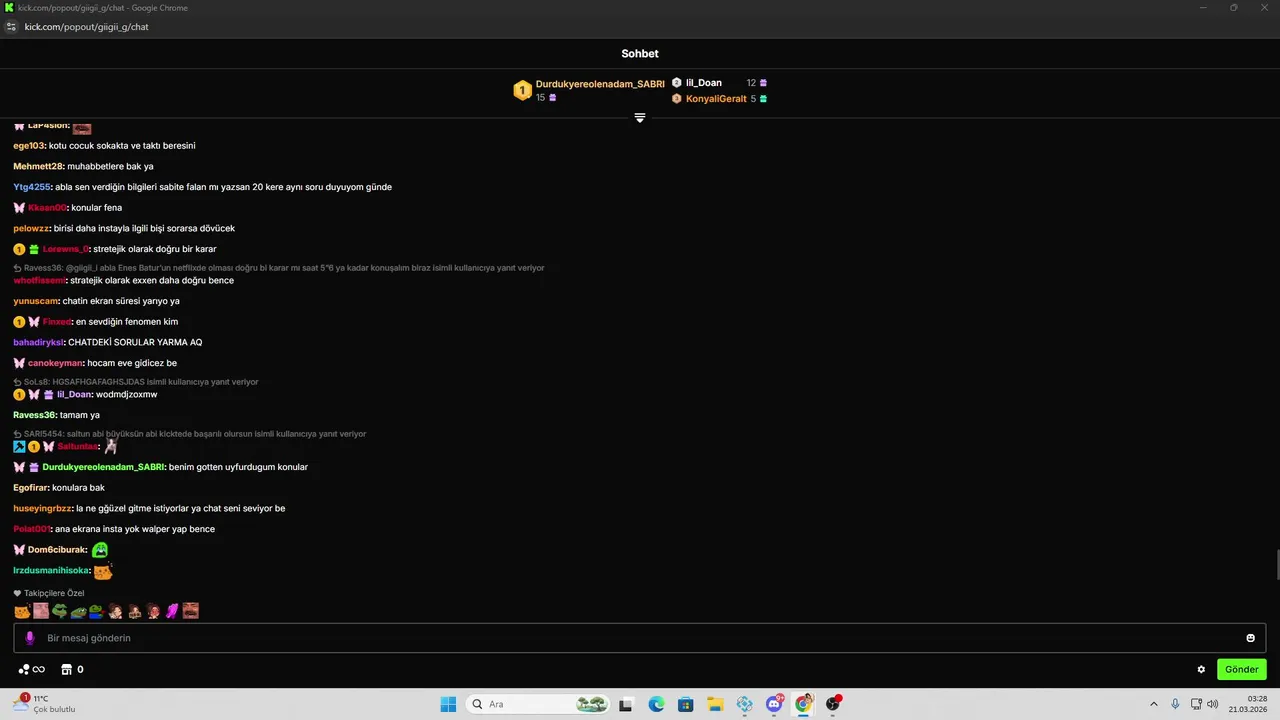The height and width of the screenshot is (720, 1280).
Task: Open Discord from the taskbar
Action: 774,704
